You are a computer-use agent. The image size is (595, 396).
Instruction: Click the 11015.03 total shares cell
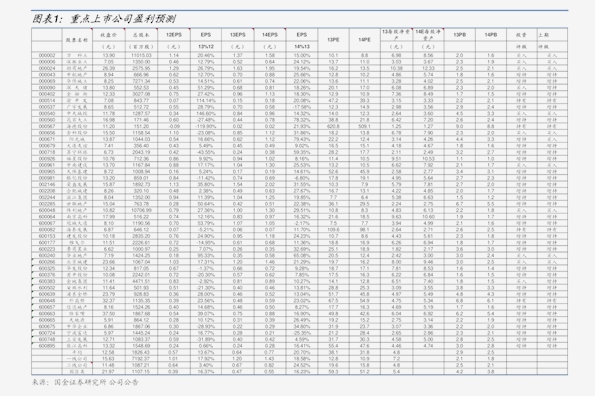[141, 55]
